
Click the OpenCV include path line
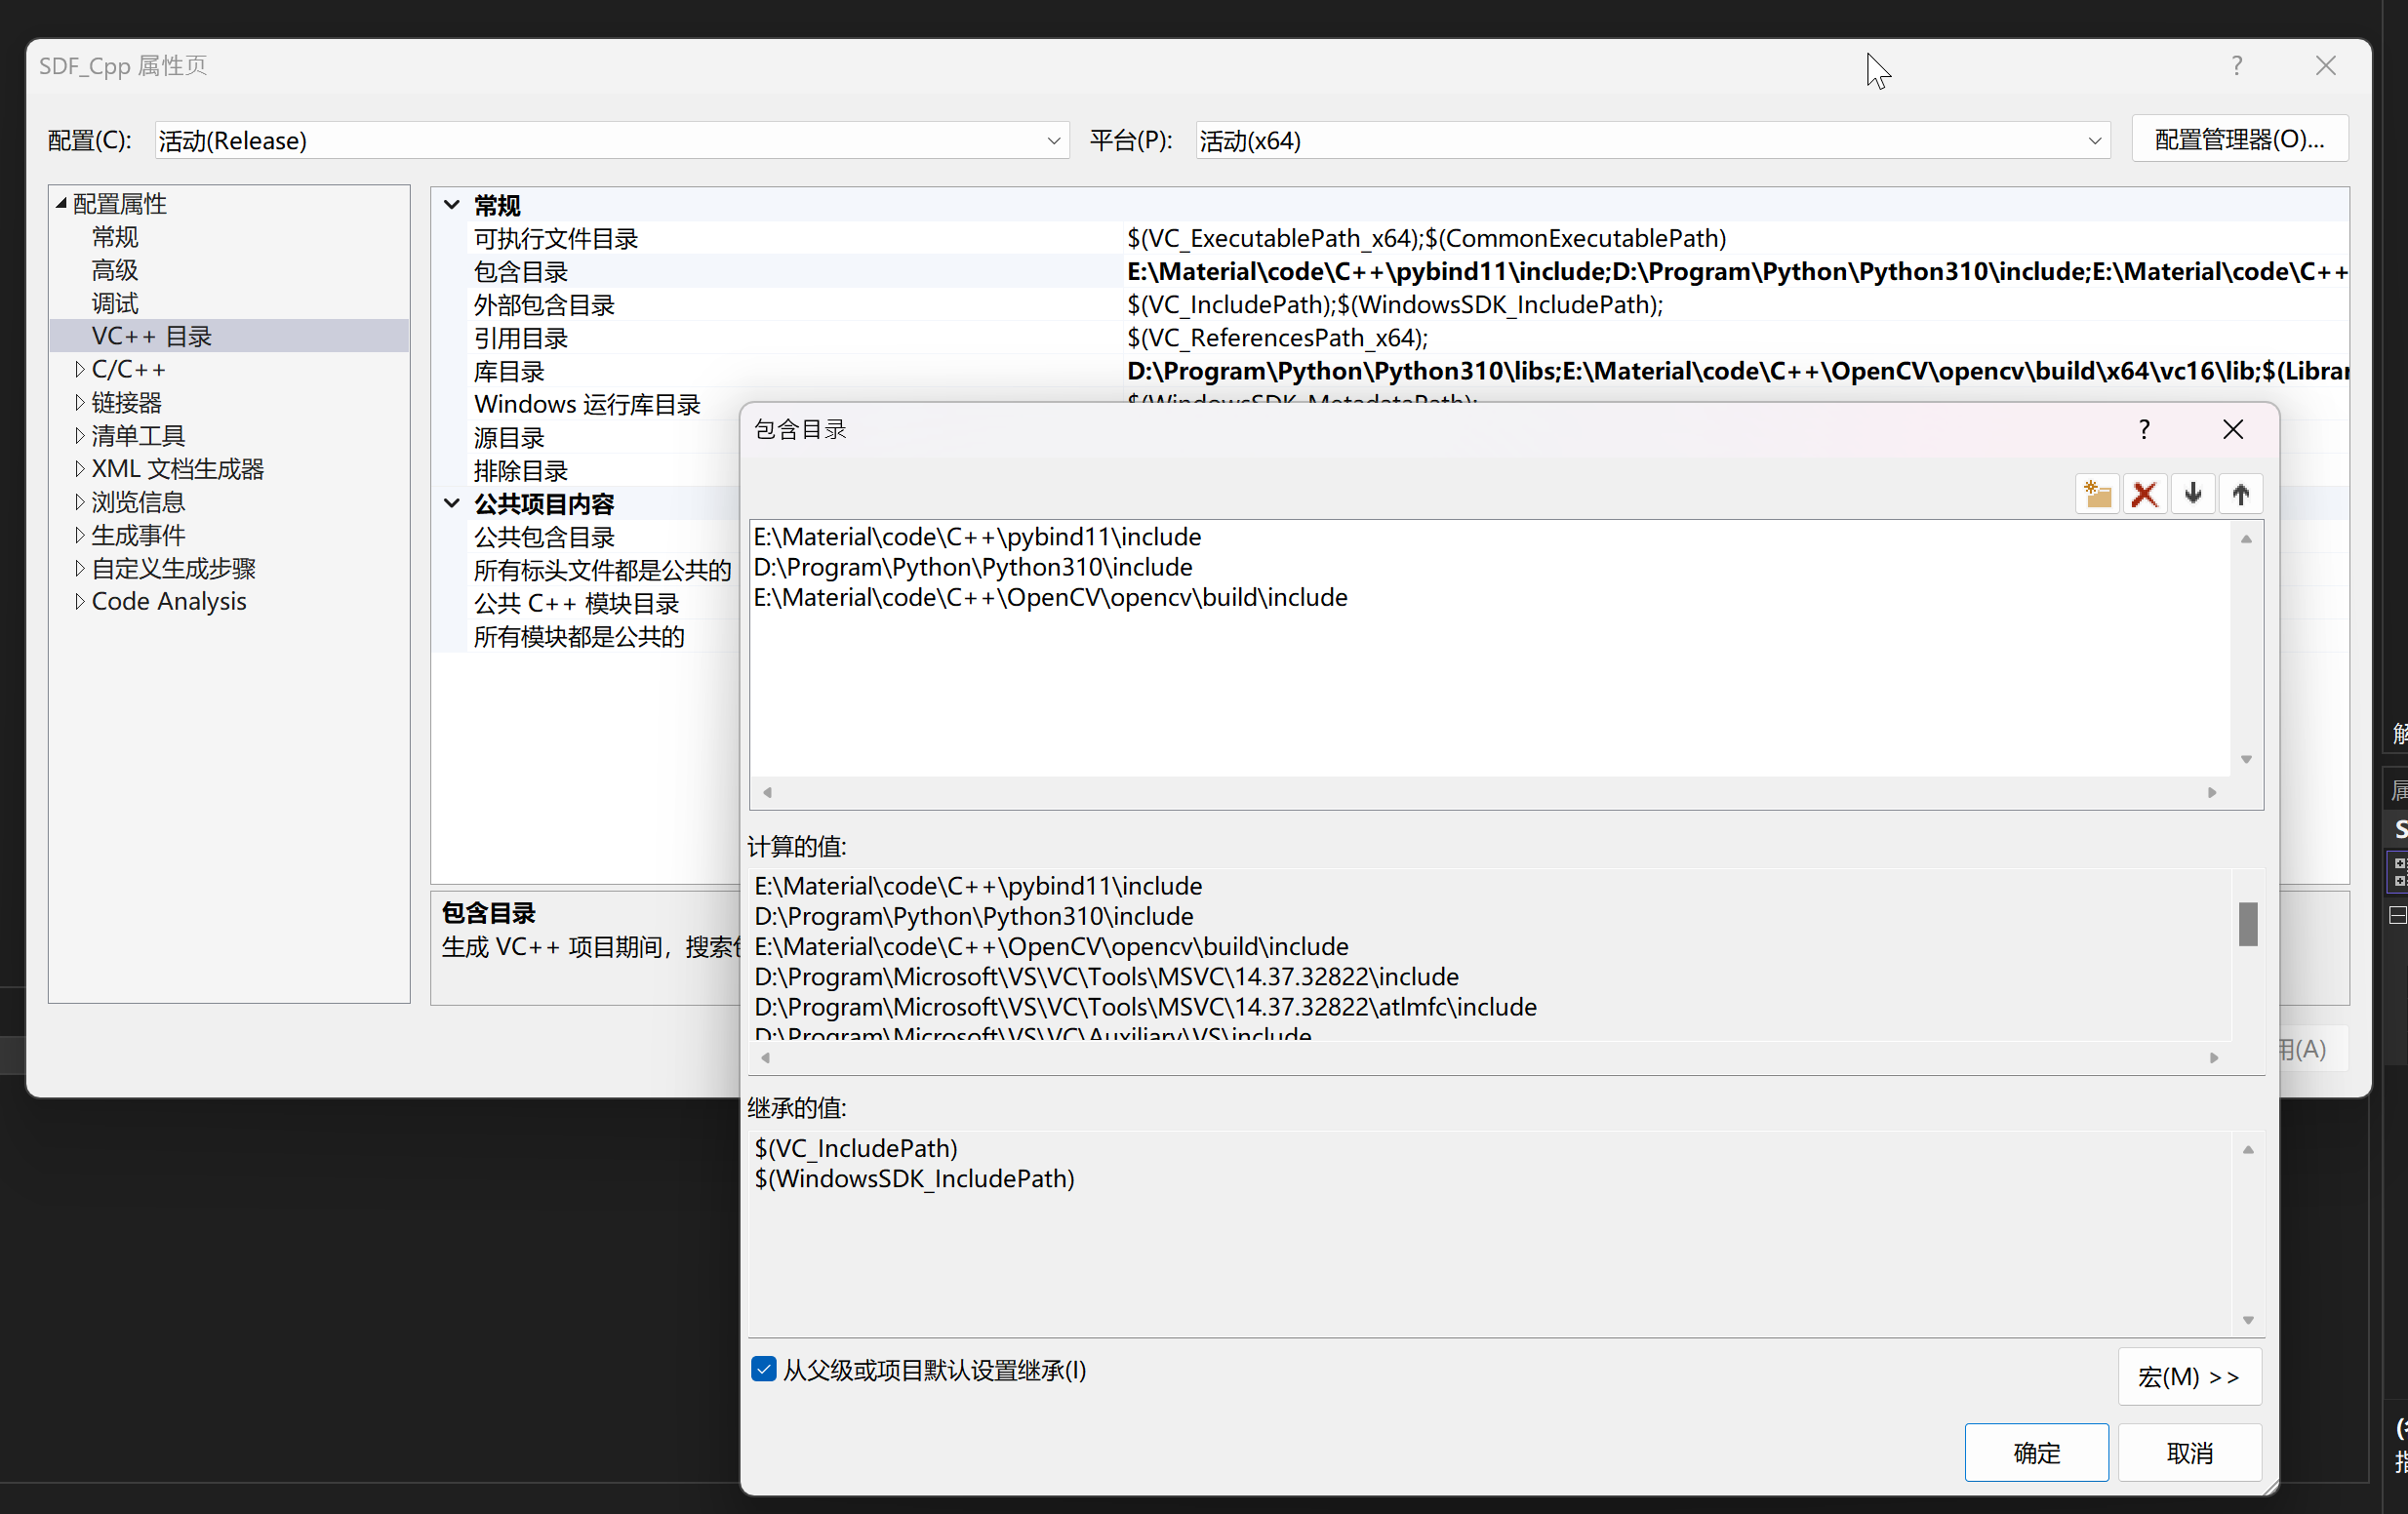click(x=1050, y=598)
